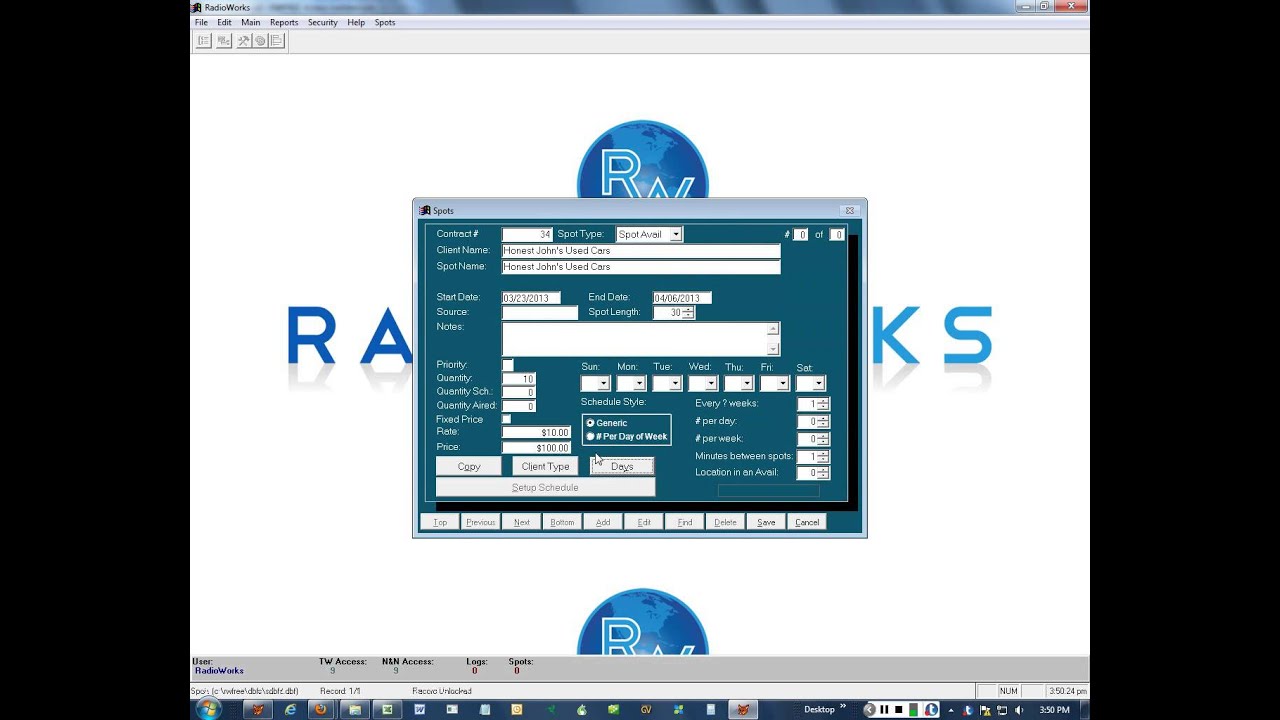Viewport: 1280px width, 720px height.
Task: Click the Contract # field
Action: pyautogui.click(x=527, y=235)
